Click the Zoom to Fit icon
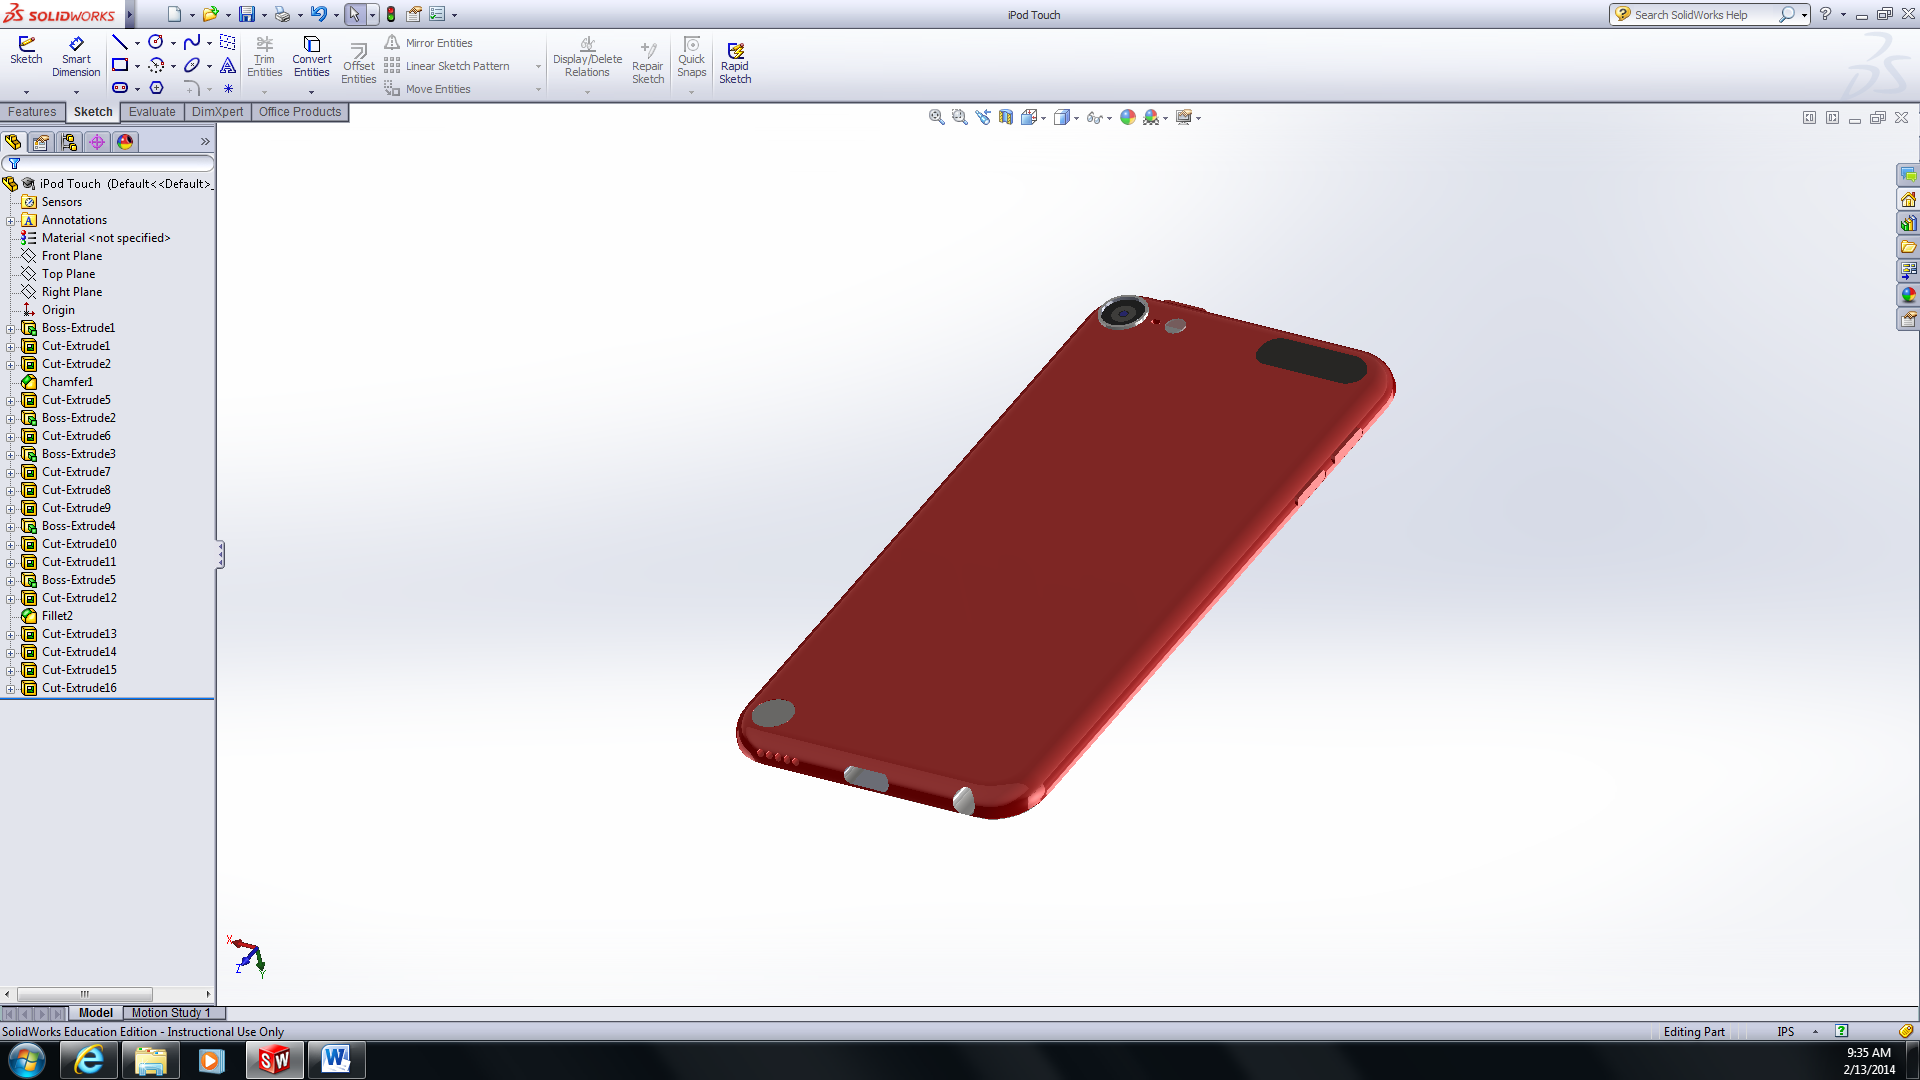The width and height of the screenshot is (1920, 1080). [936, 117]
